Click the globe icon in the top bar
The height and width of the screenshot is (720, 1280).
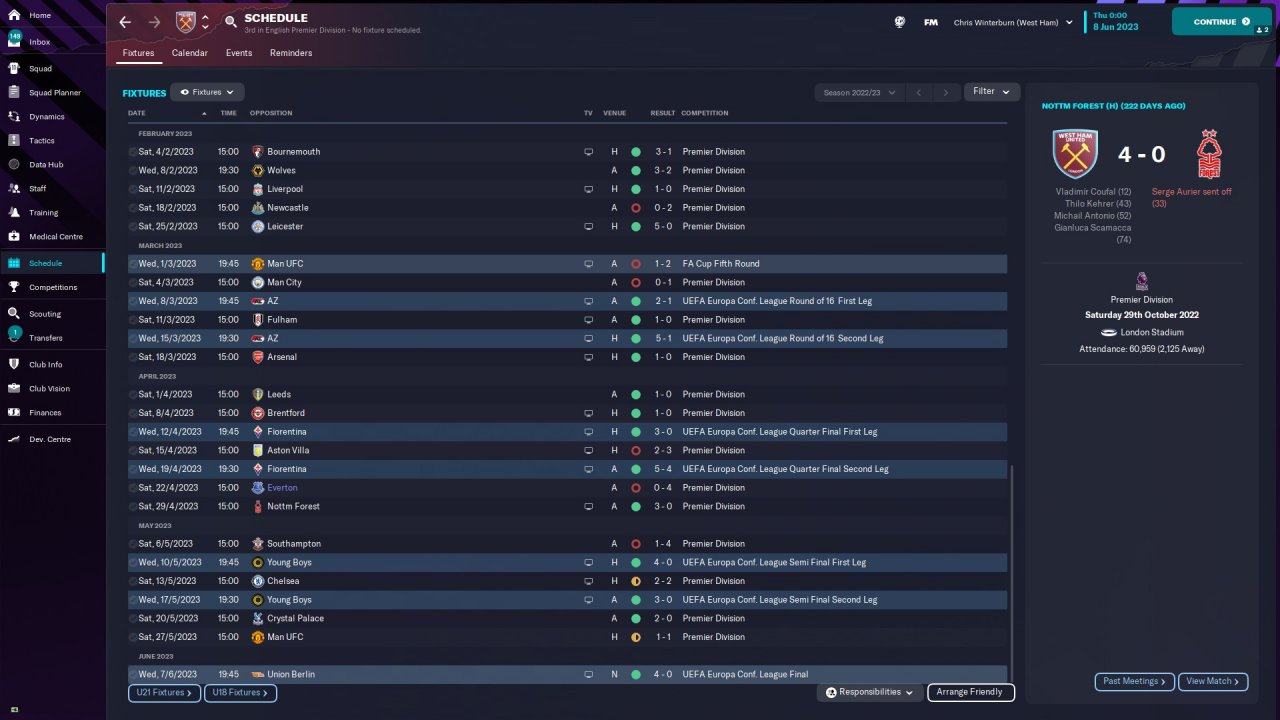(x=900, y=22)
